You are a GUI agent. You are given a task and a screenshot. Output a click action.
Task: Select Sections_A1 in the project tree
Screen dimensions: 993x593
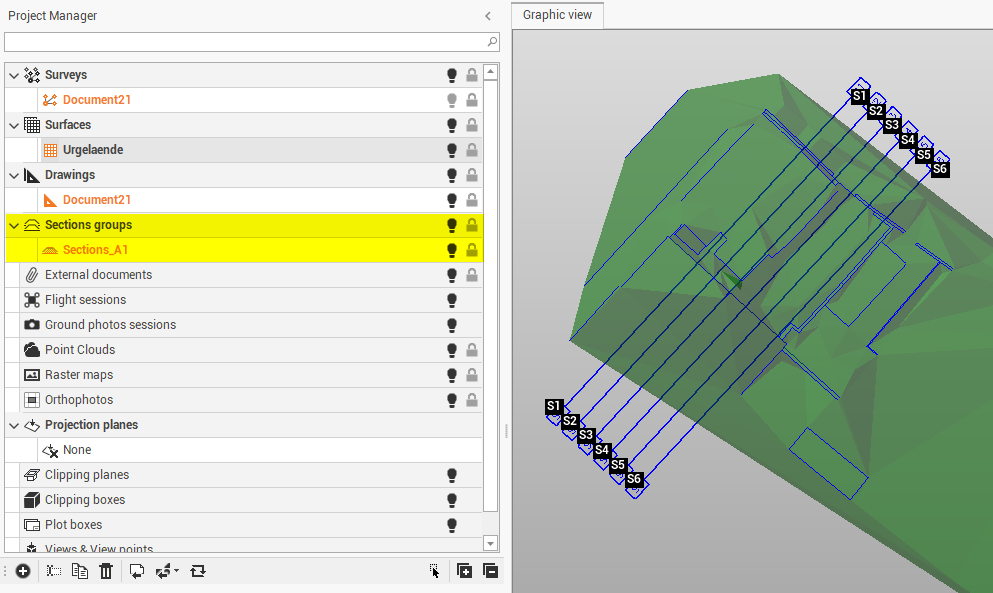coord(95,250)
